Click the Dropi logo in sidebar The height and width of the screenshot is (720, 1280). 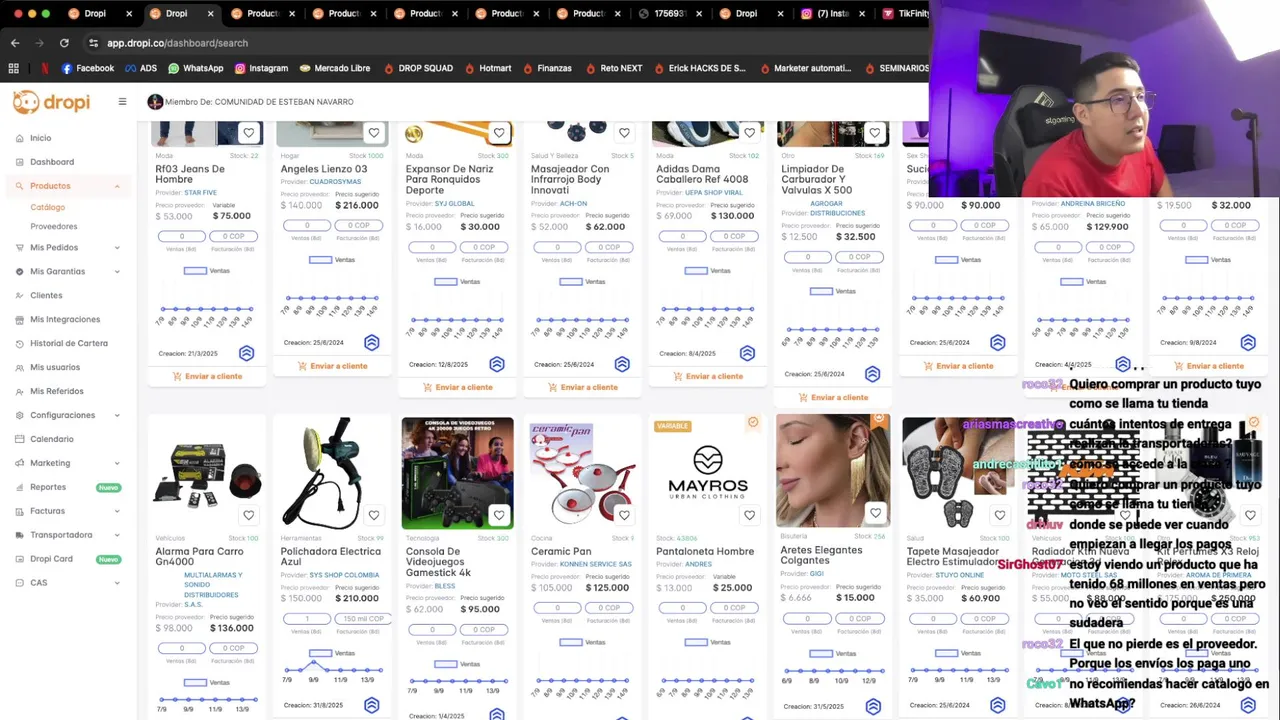pyautogui.click(x=51, y=102)
